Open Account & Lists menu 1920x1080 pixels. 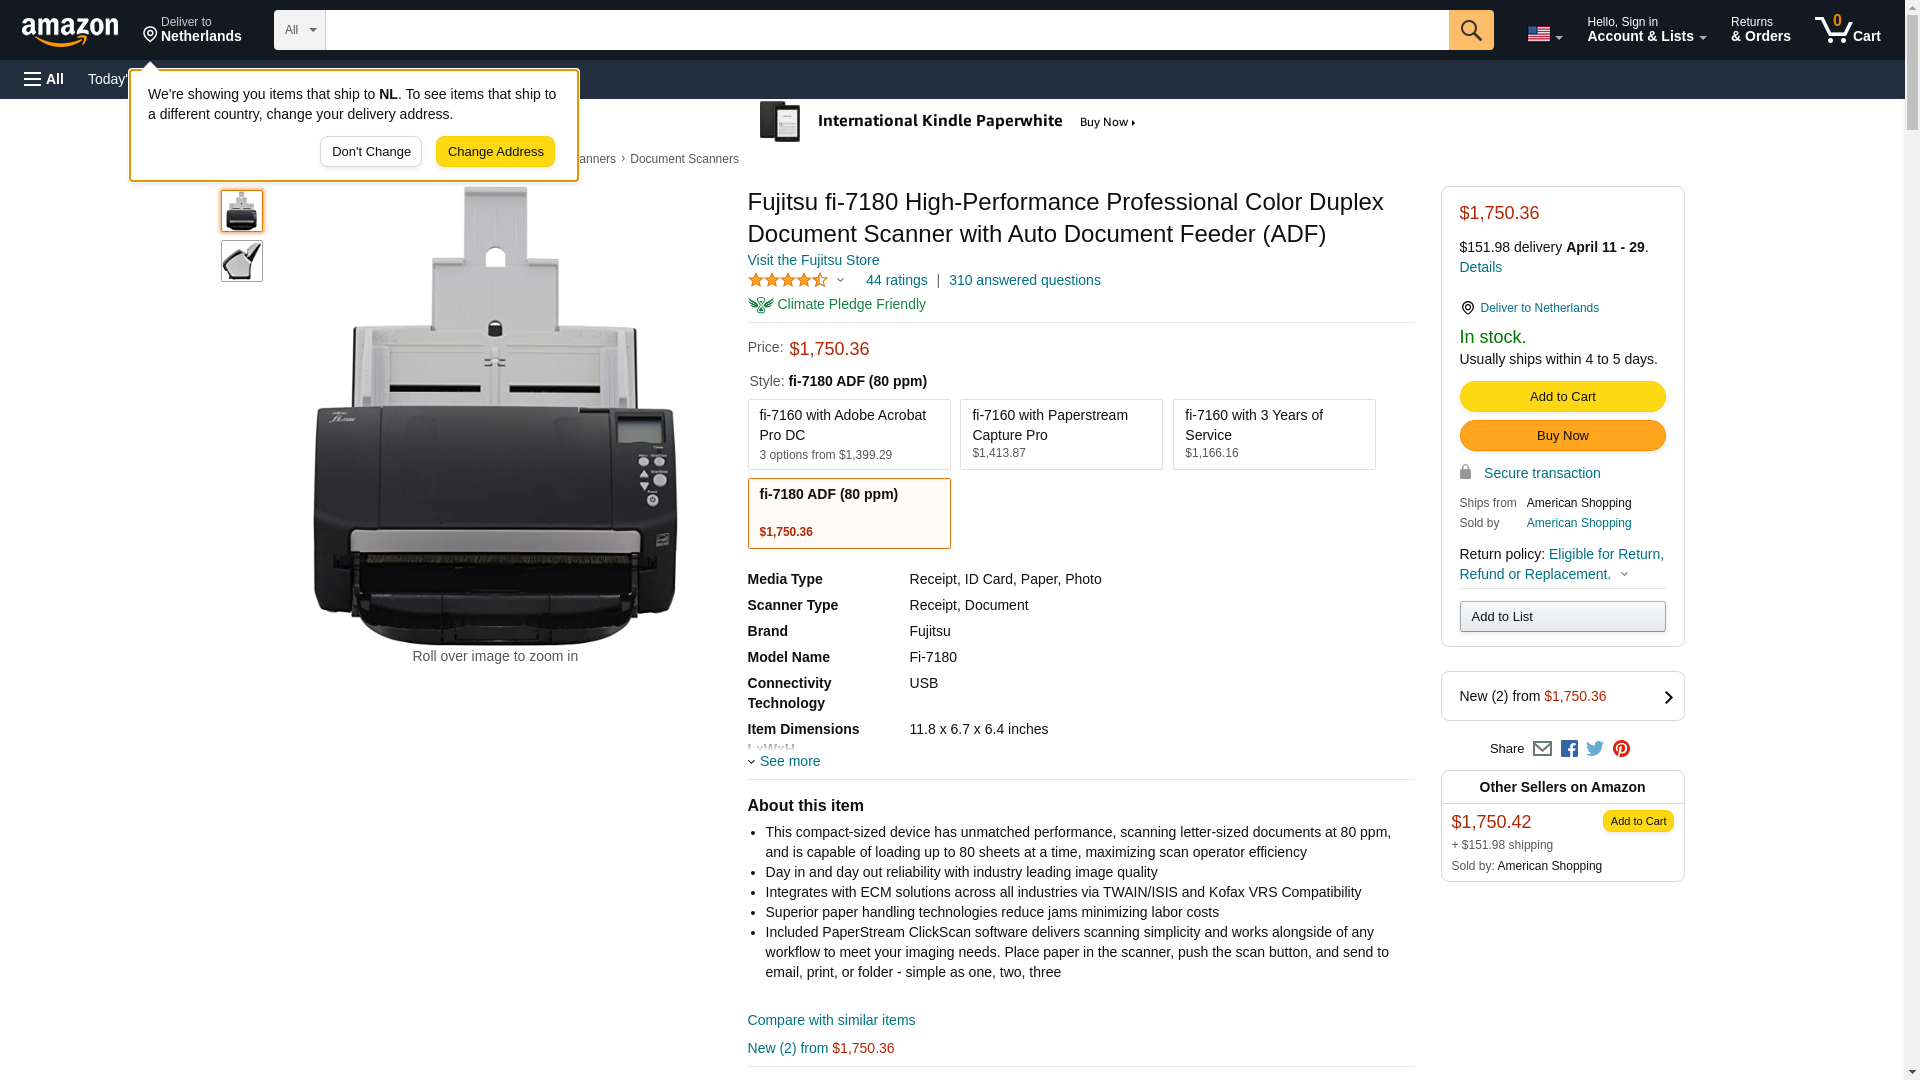[x=1646, y=30]
